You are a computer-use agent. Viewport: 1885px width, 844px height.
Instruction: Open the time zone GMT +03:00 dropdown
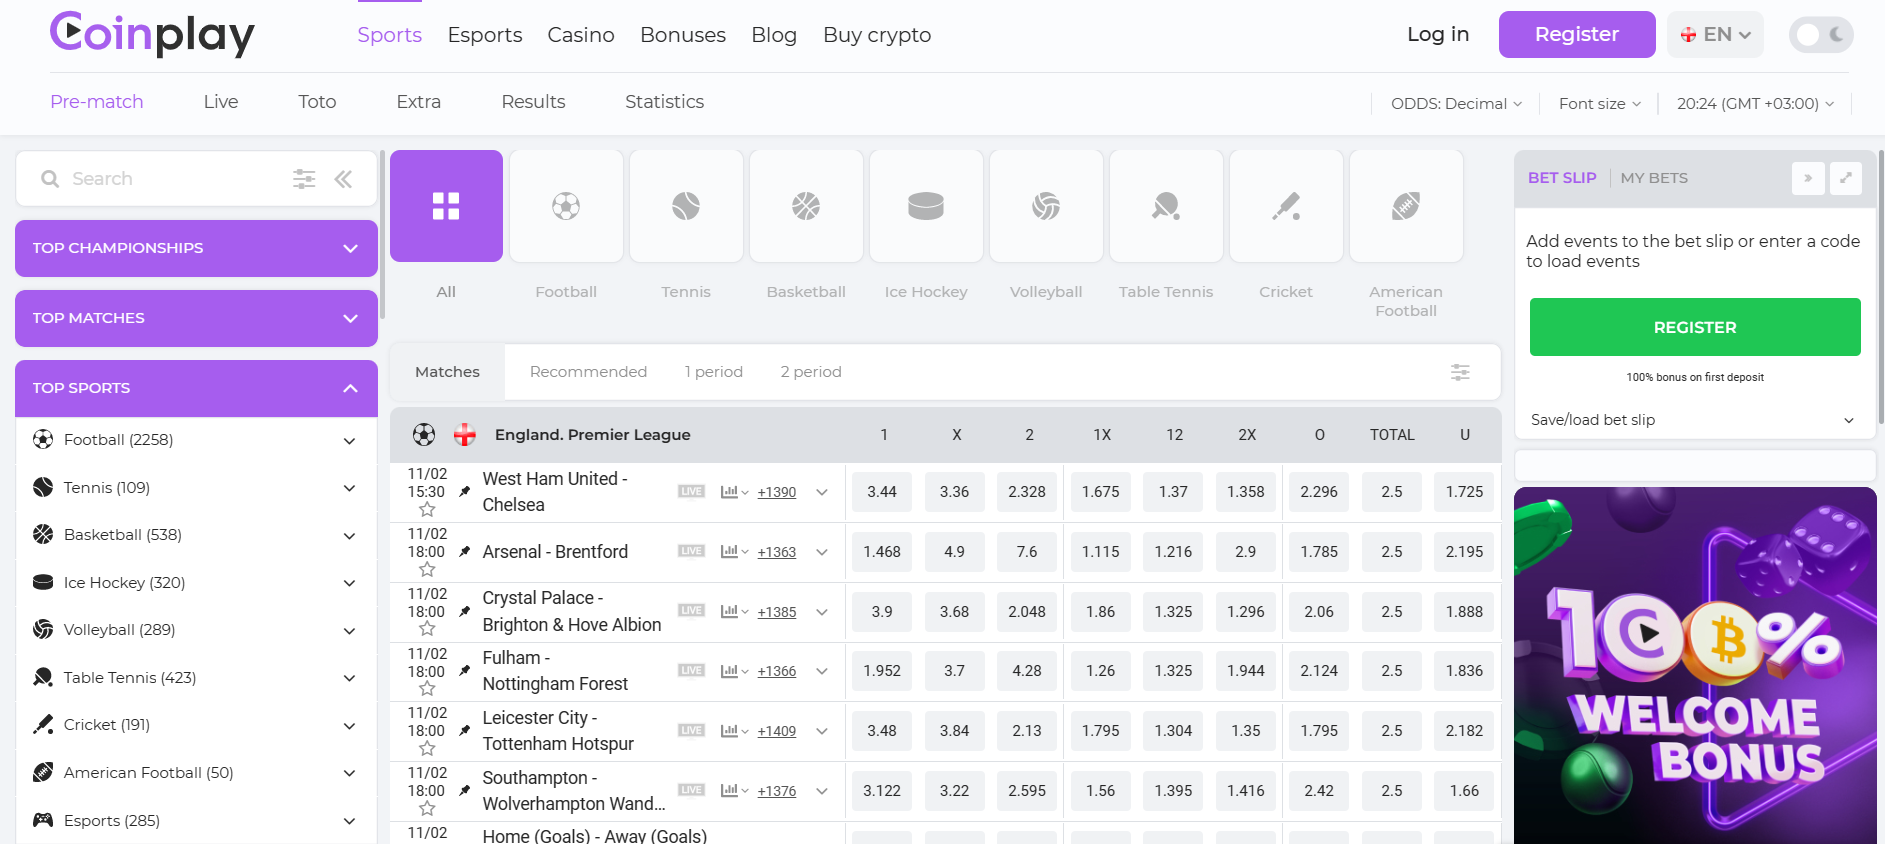(x=1755, y=104)
